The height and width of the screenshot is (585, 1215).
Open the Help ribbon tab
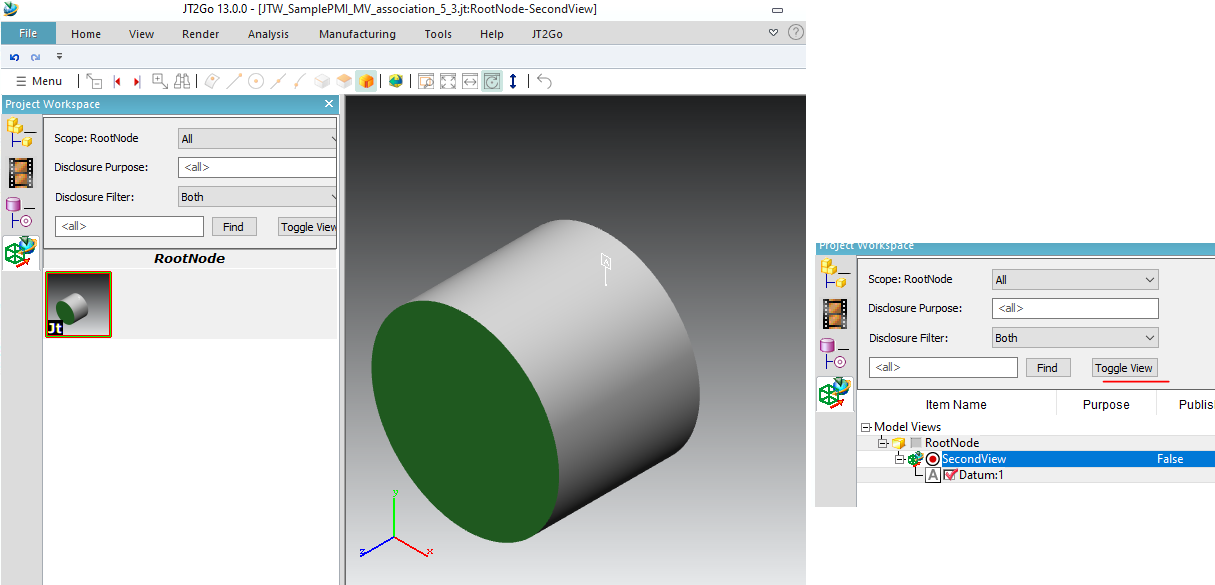point(492,34)
